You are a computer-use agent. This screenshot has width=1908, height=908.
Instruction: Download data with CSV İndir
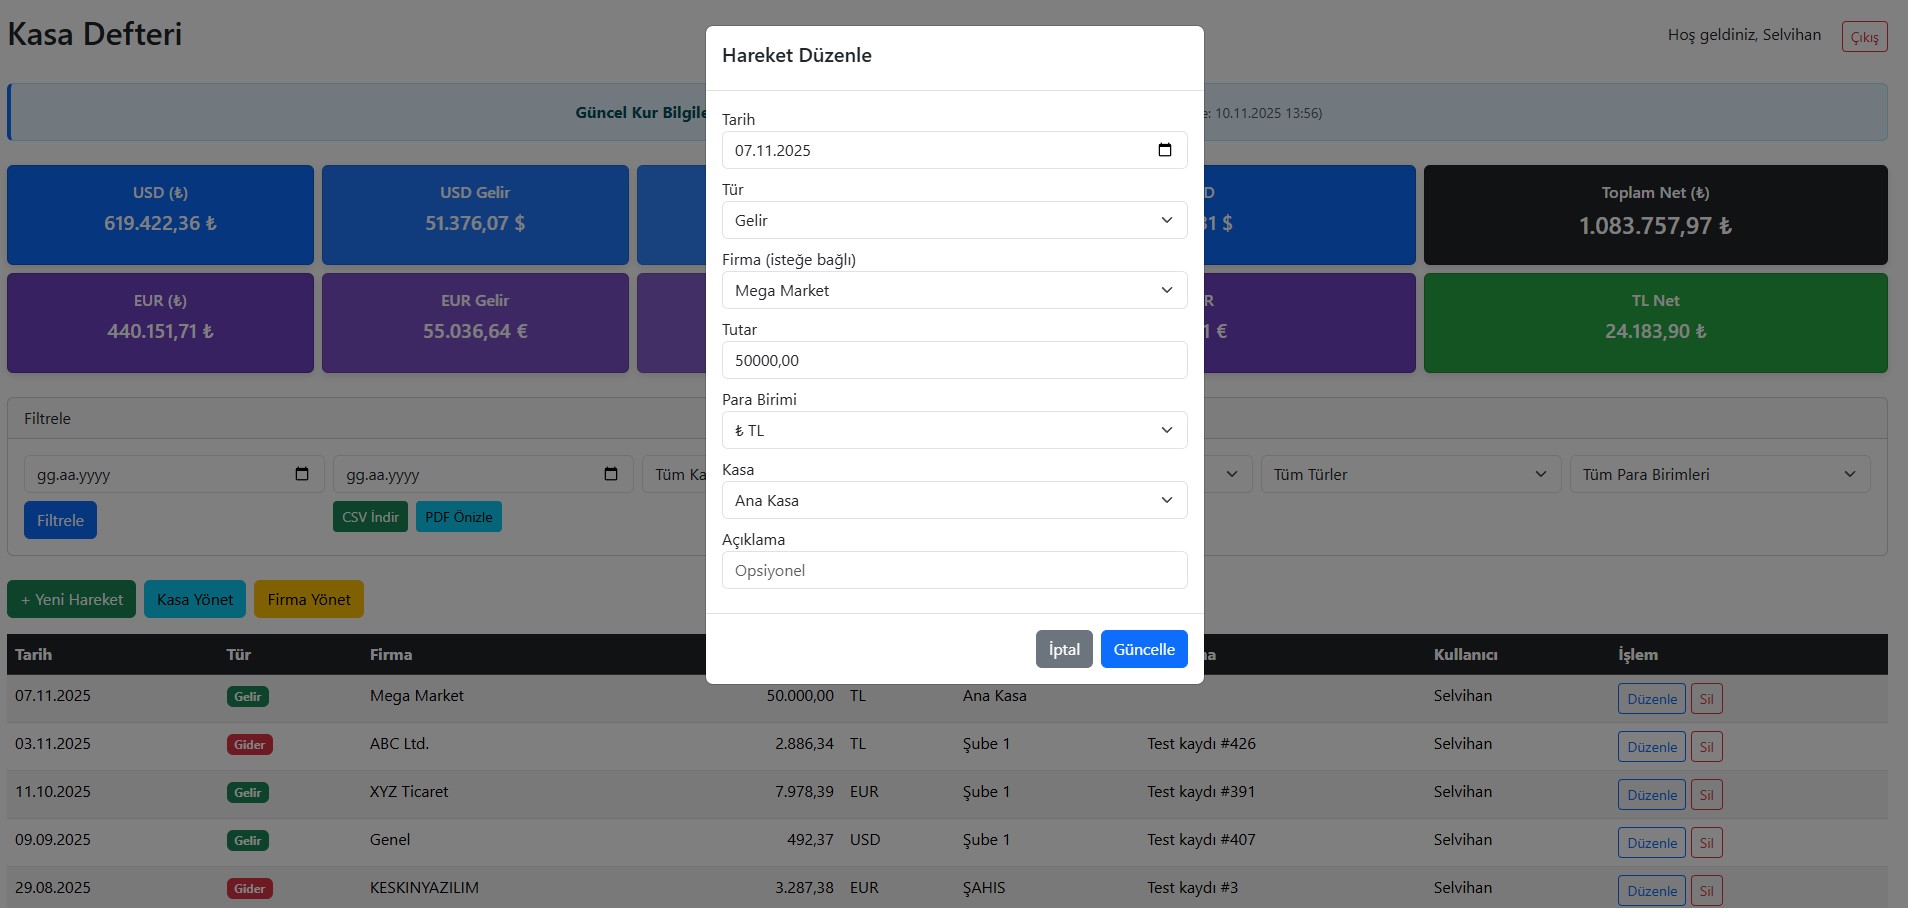click(370, 517)
